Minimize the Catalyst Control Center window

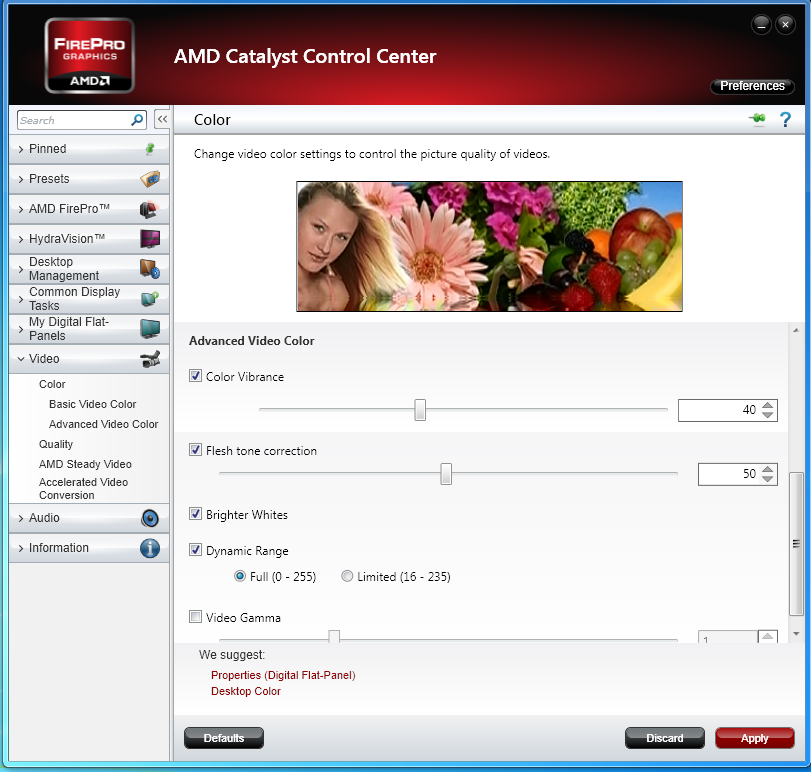(x=761, y=24)
